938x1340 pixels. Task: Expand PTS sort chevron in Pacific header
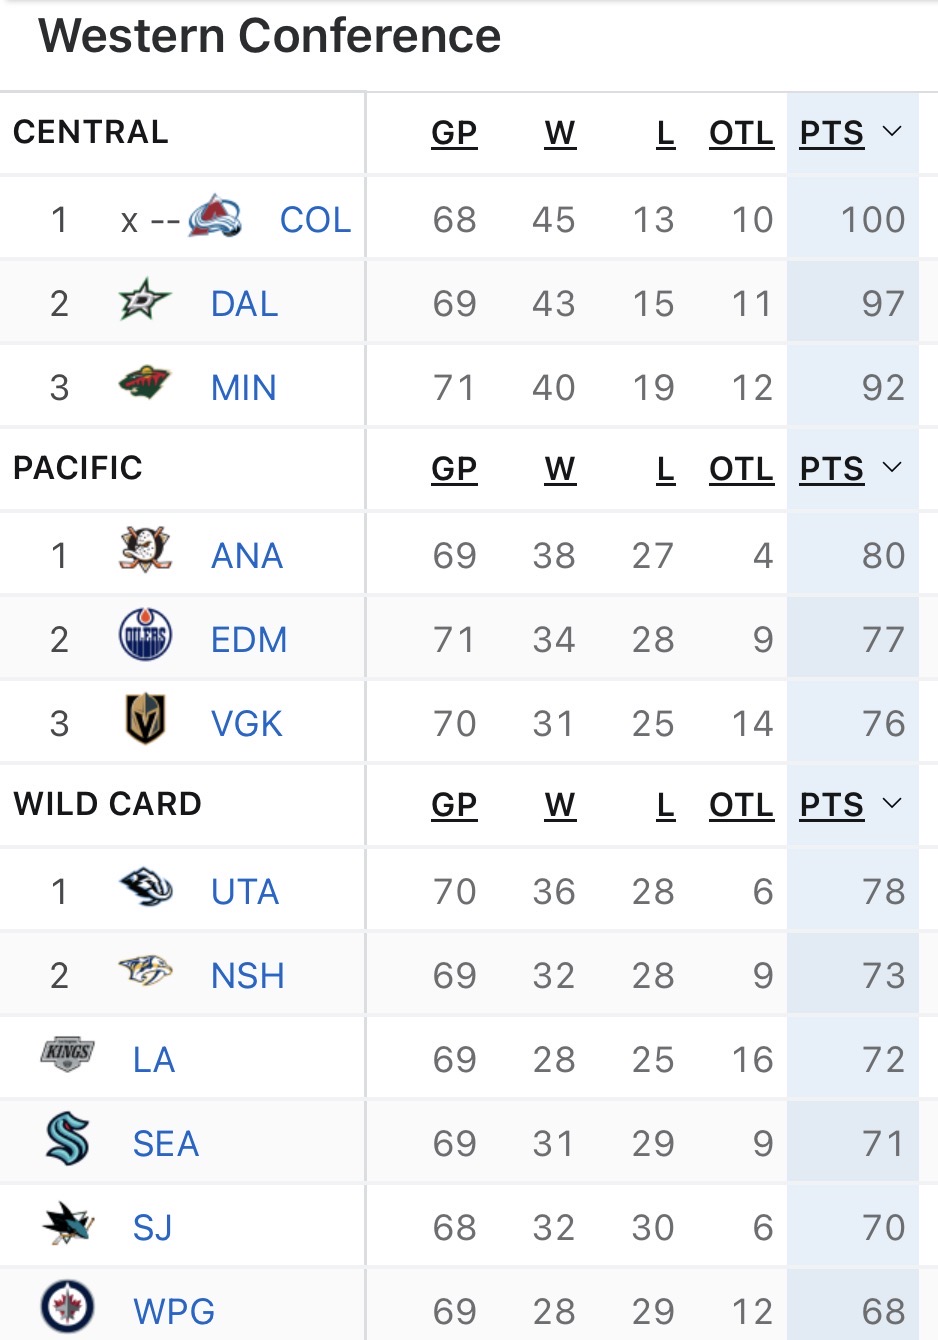(893, 468)
